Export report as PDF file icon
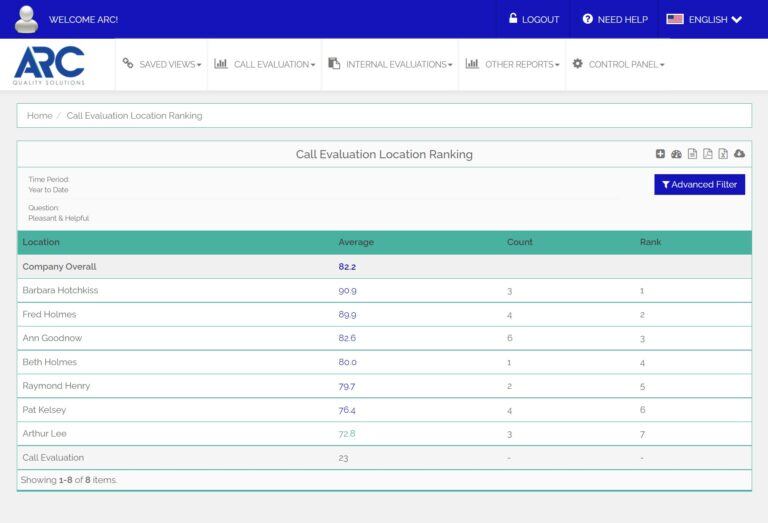The height and width of the screenshot is (523, 768). click(x=708, y=154)
